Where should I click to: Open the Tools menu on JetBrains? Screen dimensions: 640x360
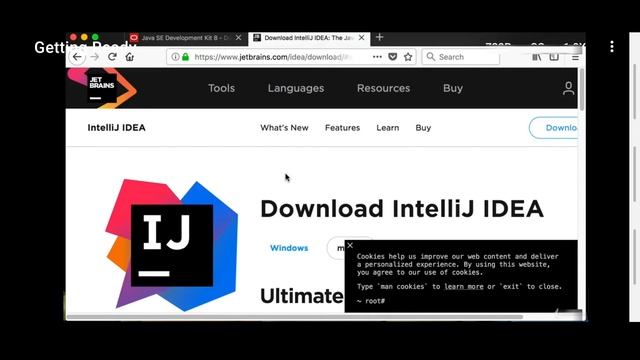(x=221, y=88)
